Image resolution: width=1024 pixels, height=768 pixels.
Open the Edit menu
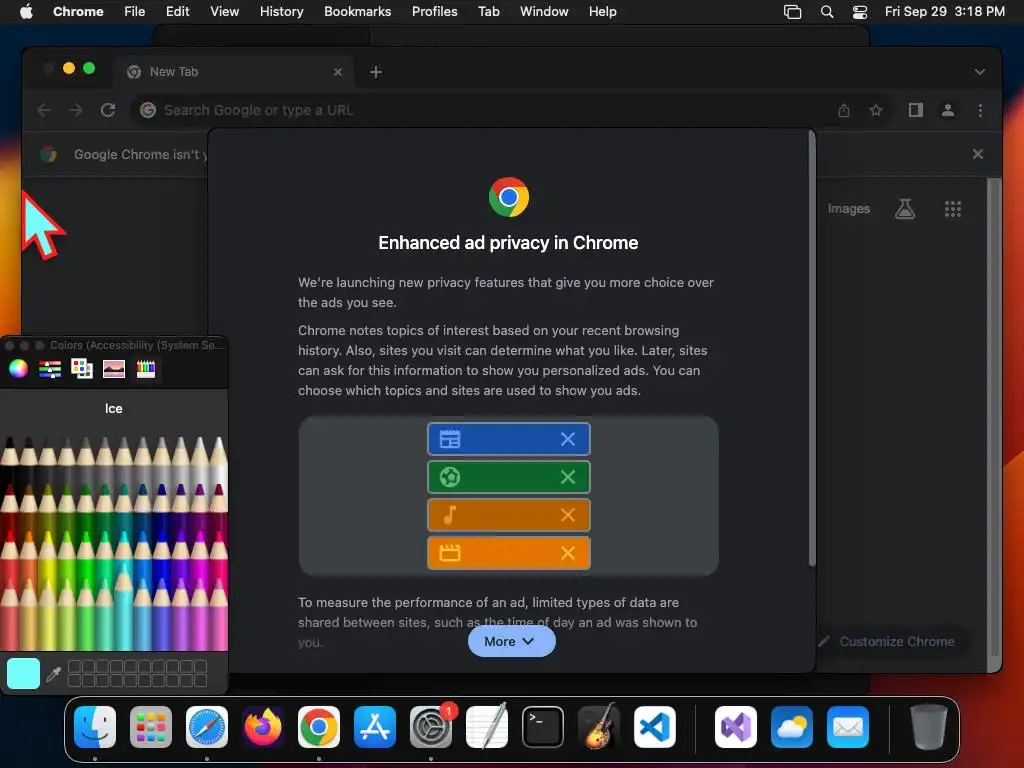[177, 12]
